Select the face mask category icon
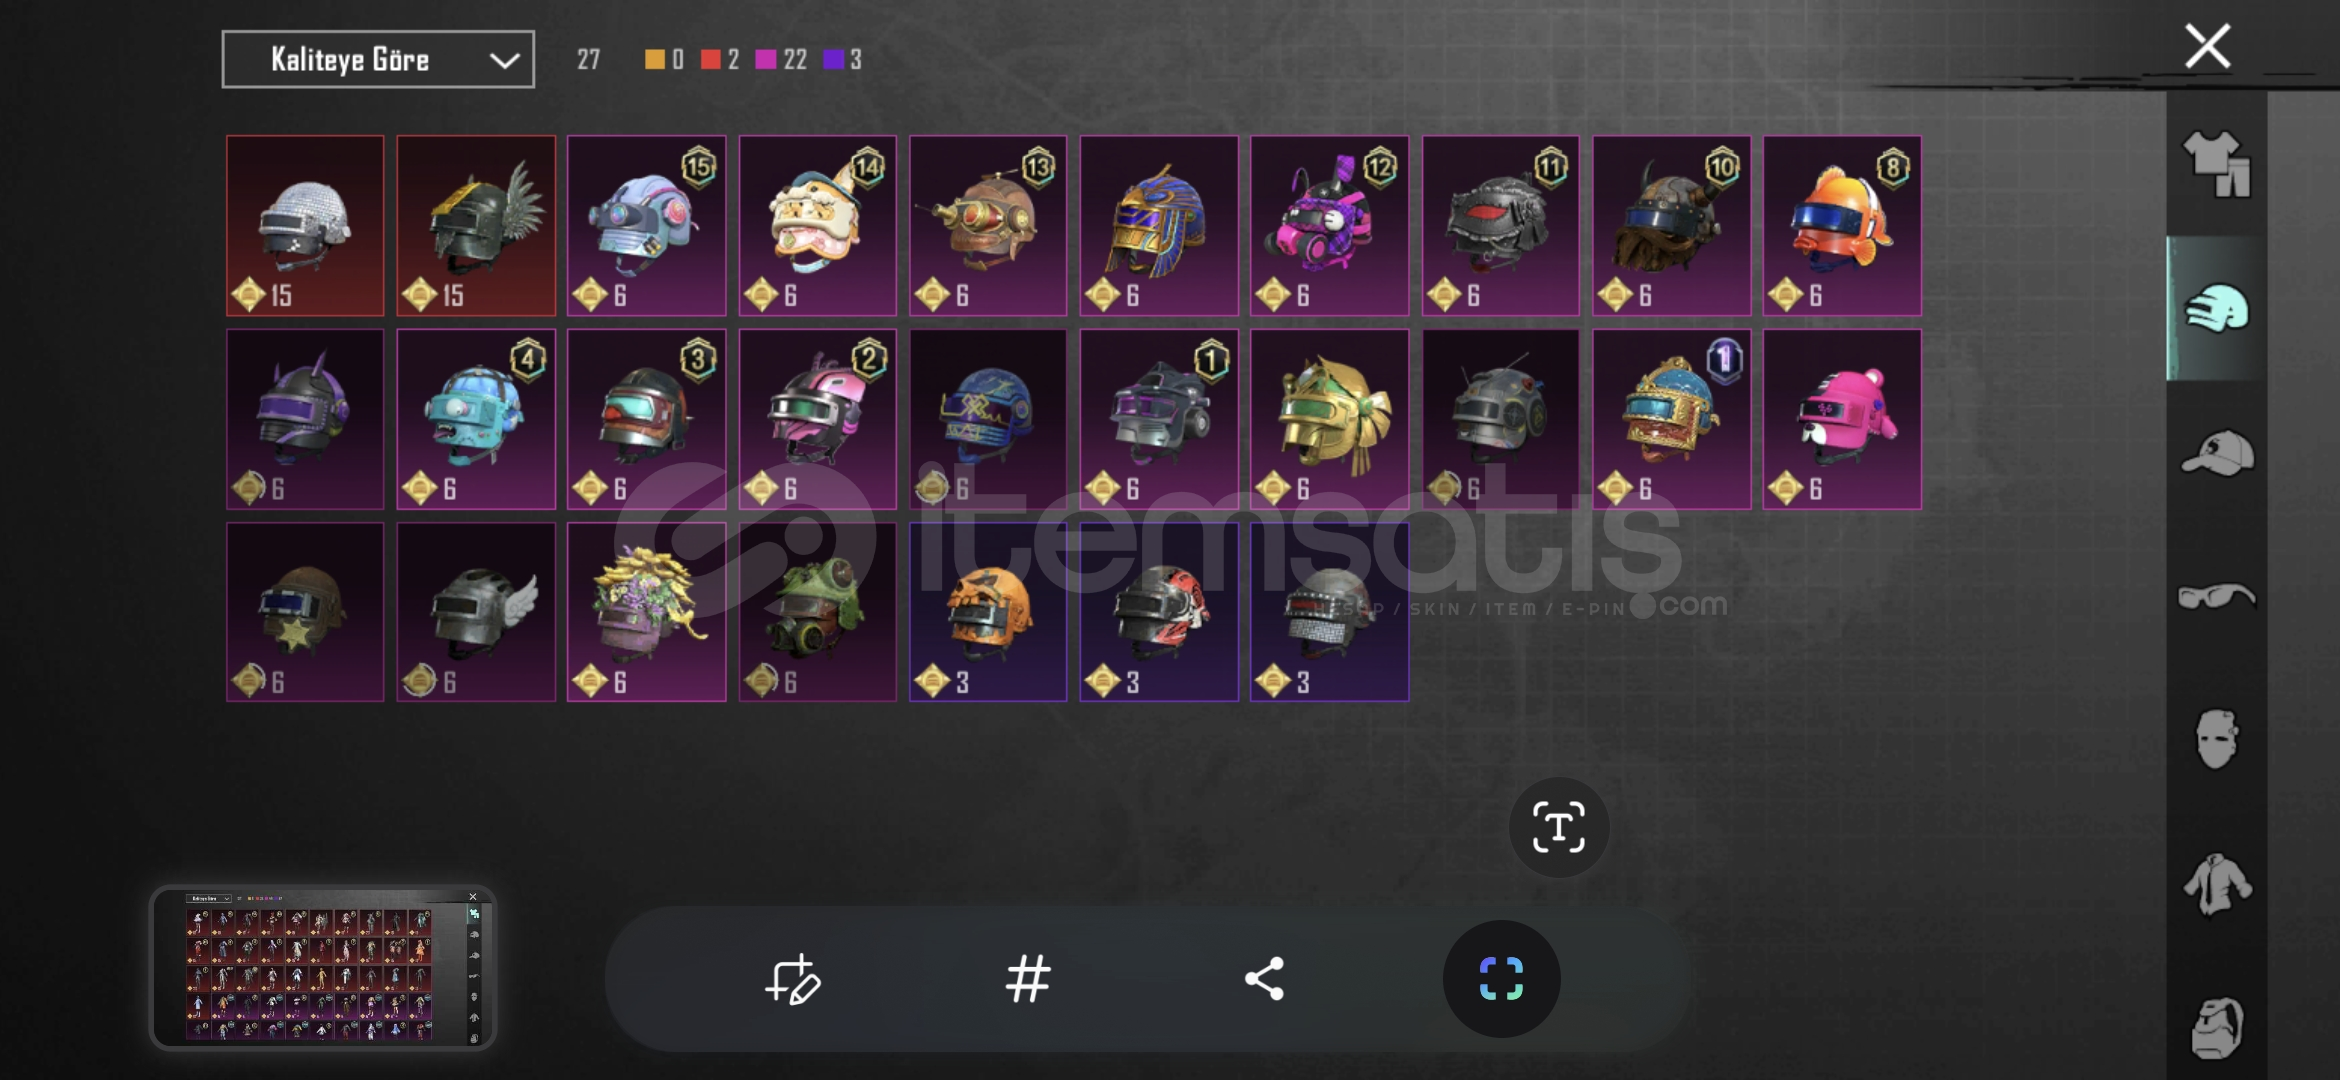This screenshot has width=2340, height=1080. point(2216,740)
